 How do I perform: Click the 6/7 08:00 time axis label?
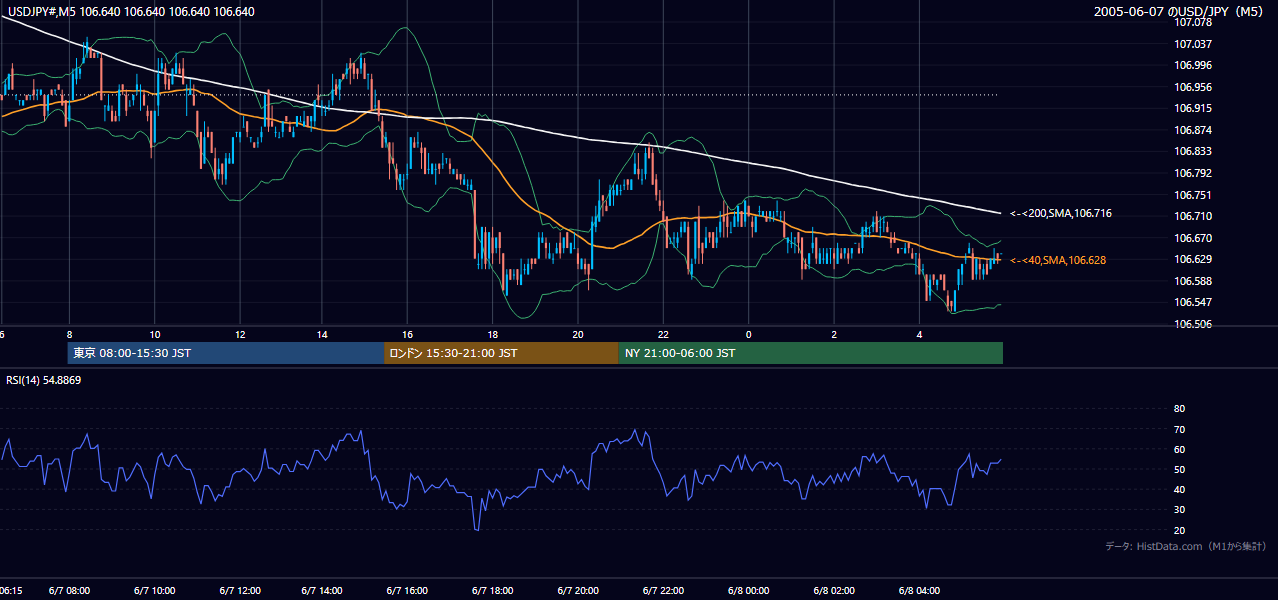click(x=69, y=590)
